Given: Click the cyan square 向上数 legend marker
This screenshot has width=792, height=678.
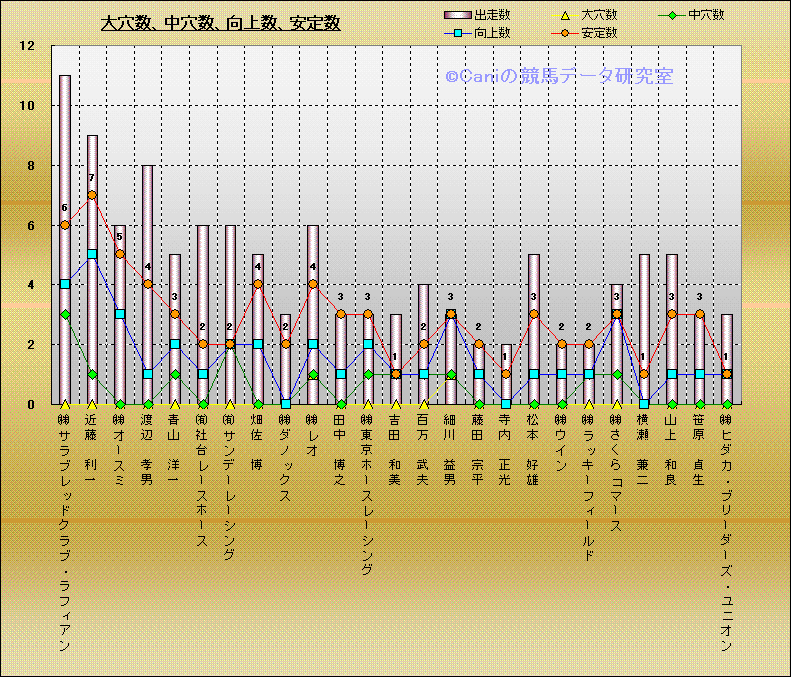Looking at the screenshot, I should [457, 33].
